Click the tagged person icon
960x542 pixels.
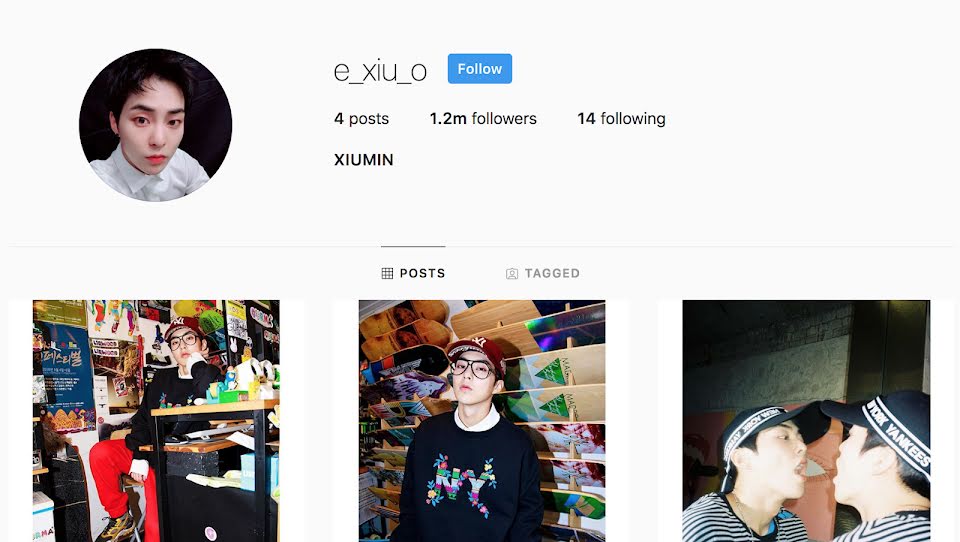[512, 274]
